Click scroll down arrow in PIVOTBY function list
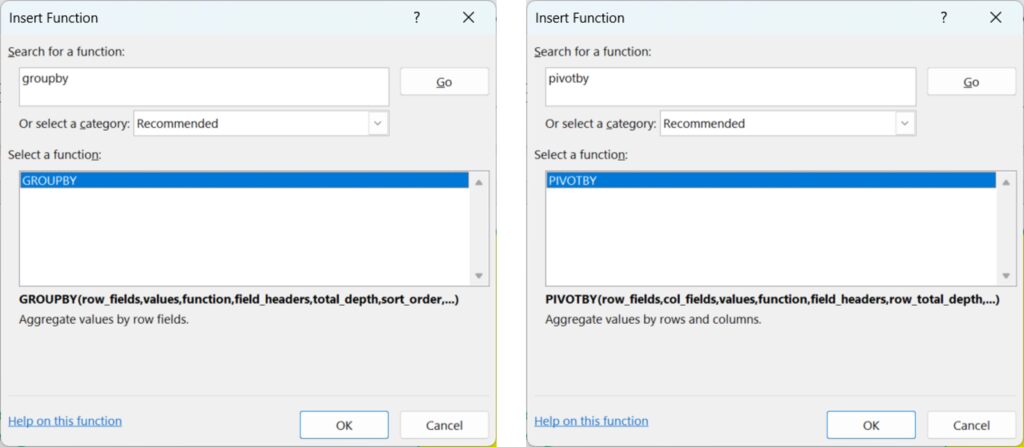1024x447 pixels. (1006, 276)
